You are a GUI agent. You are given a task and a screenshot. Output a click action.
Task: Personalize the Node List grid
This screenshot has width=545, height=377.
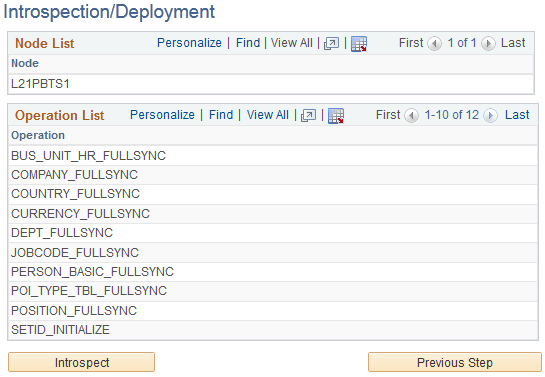tap(189, 43)
